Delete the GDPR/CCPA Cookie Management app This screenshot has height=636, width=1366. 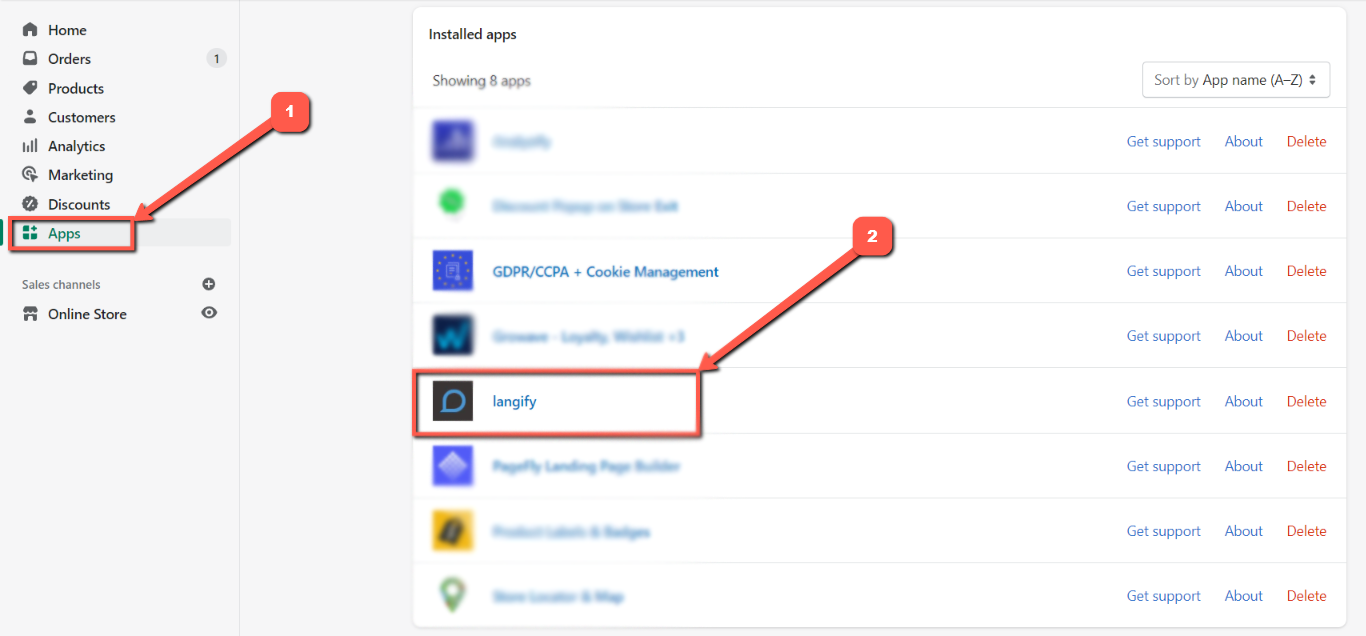(x=1307, y=271)
